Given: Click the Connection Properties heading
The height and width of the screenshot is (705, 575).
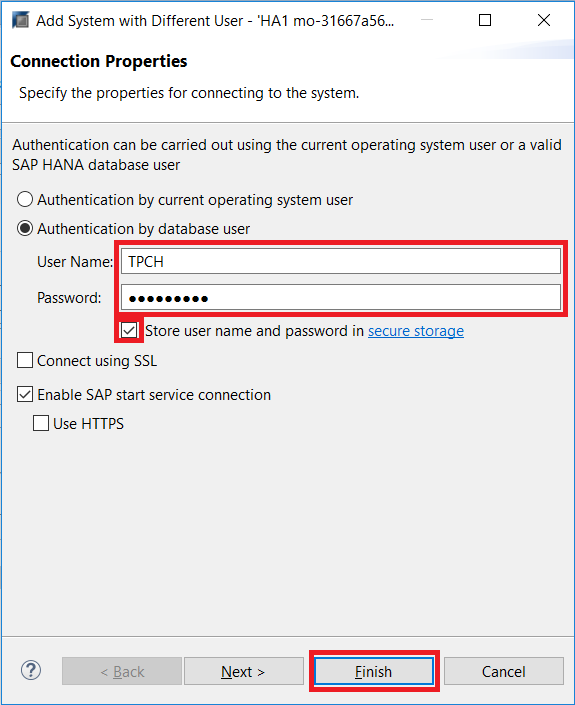Looking at the screenshot, I should [x=98, y=61].
